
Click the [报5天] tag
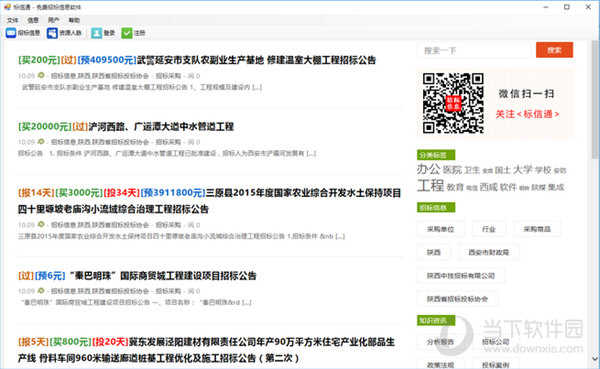tap(33, 341)
